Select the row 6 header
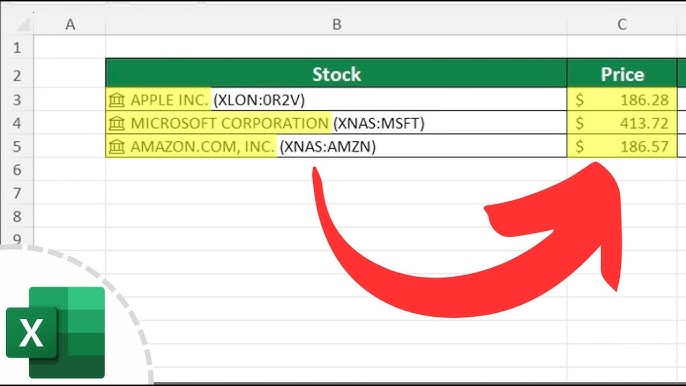Viewport: 686px width, 386px height. 17,169
